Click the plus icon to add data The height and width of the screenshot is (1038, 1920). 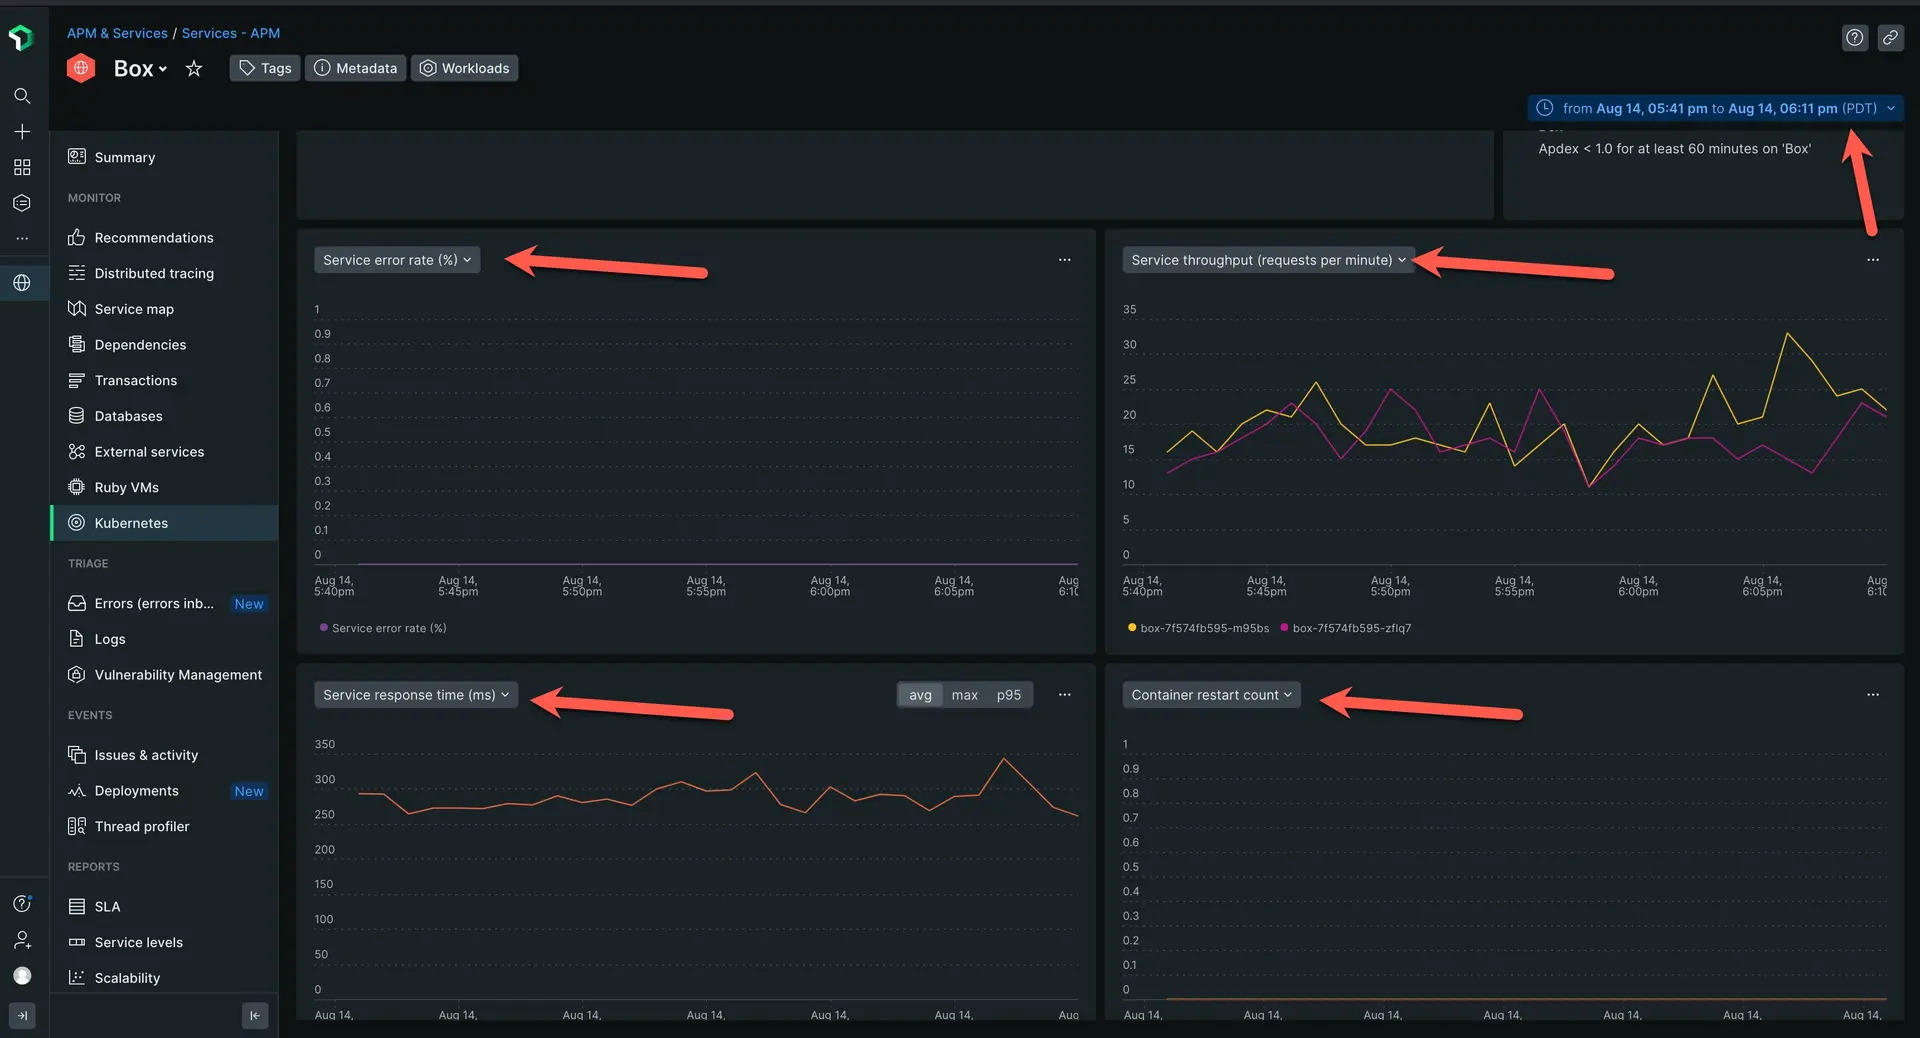[x=22, y=132]
